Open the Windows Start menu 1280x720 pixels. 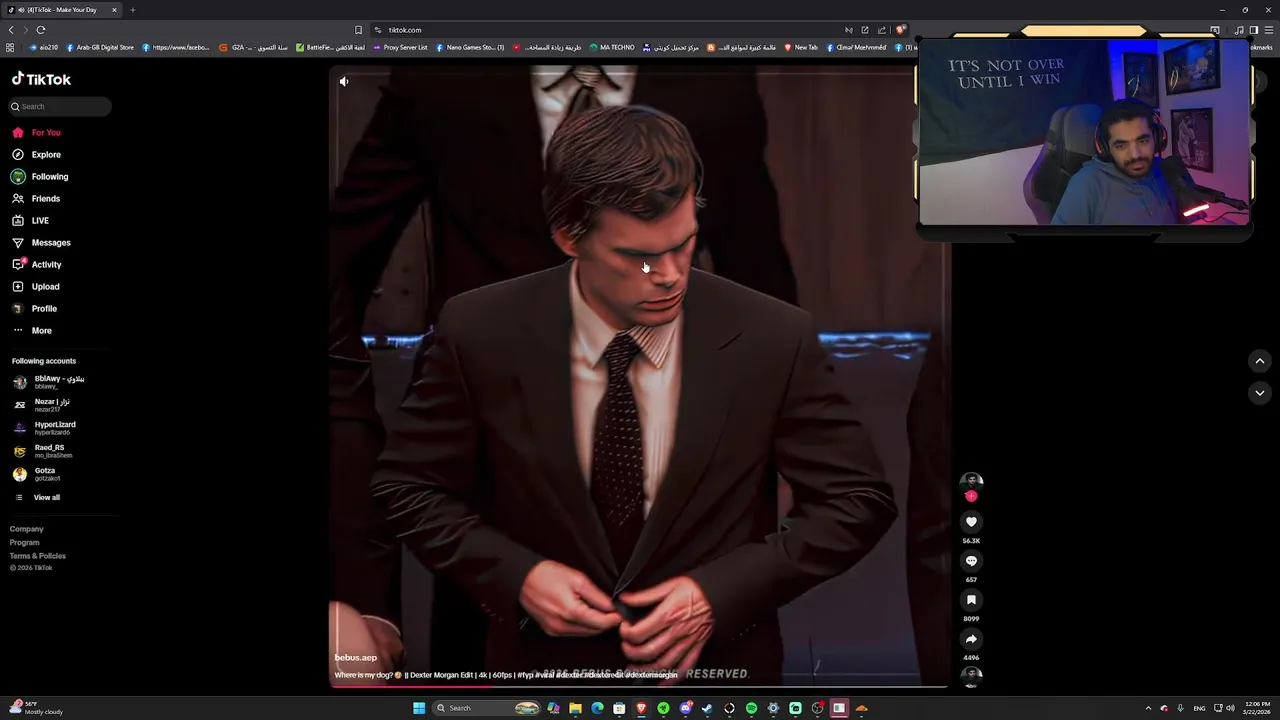[419, 708]
